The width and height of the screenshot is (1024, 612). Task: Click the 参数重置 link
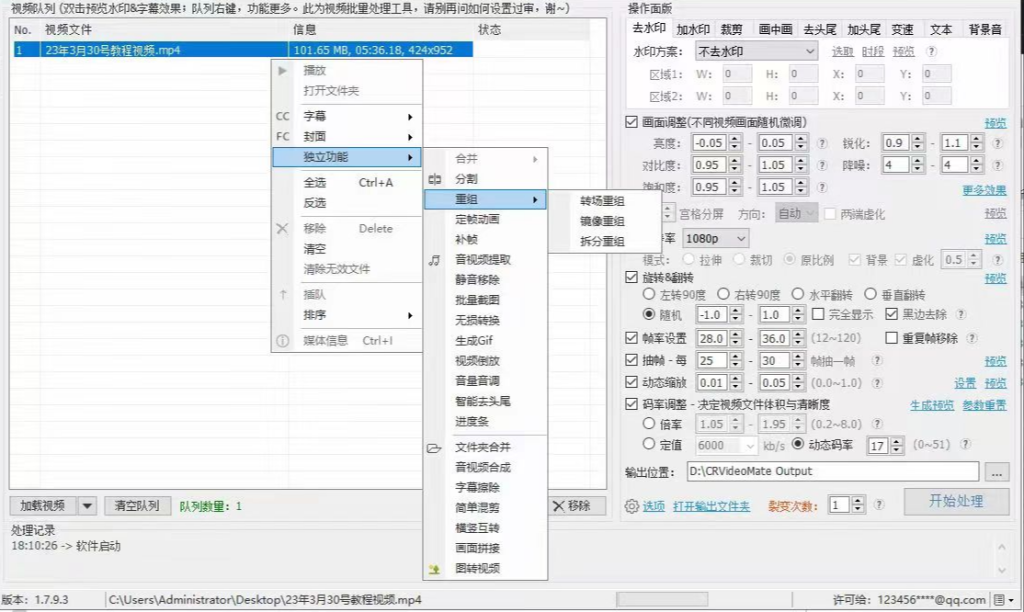coord(984,406)
